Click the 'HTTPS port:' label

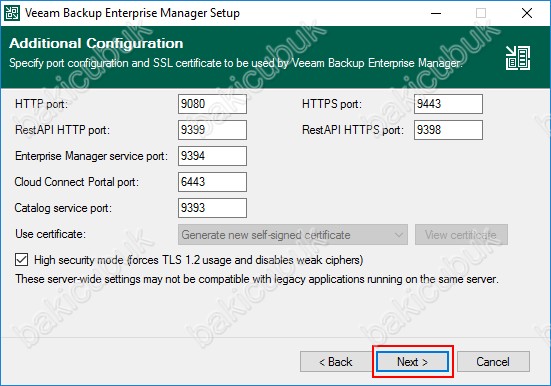332,104
